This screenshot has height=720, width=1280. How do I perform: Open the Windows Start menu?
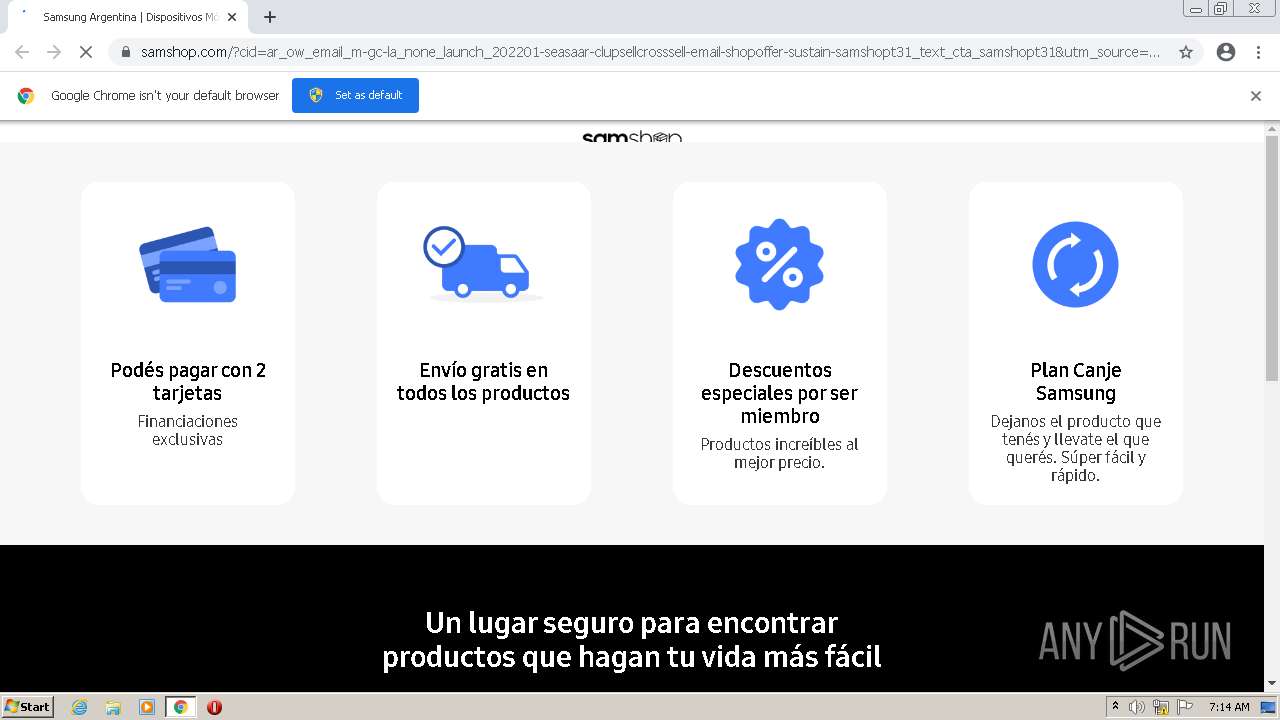pyautogui.click(x=28, y=706)
